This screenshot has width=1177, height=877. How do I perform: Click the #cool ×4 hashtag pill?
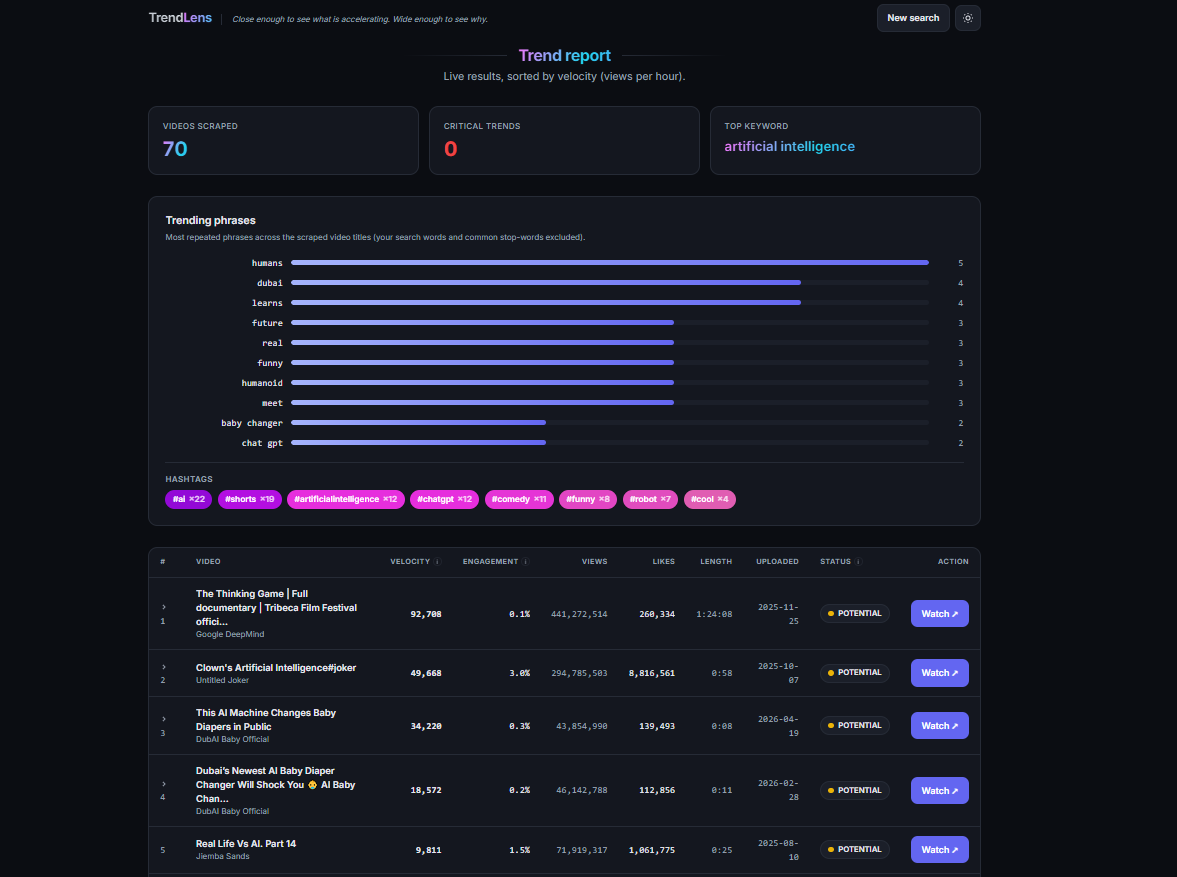[x=709, y=499]
